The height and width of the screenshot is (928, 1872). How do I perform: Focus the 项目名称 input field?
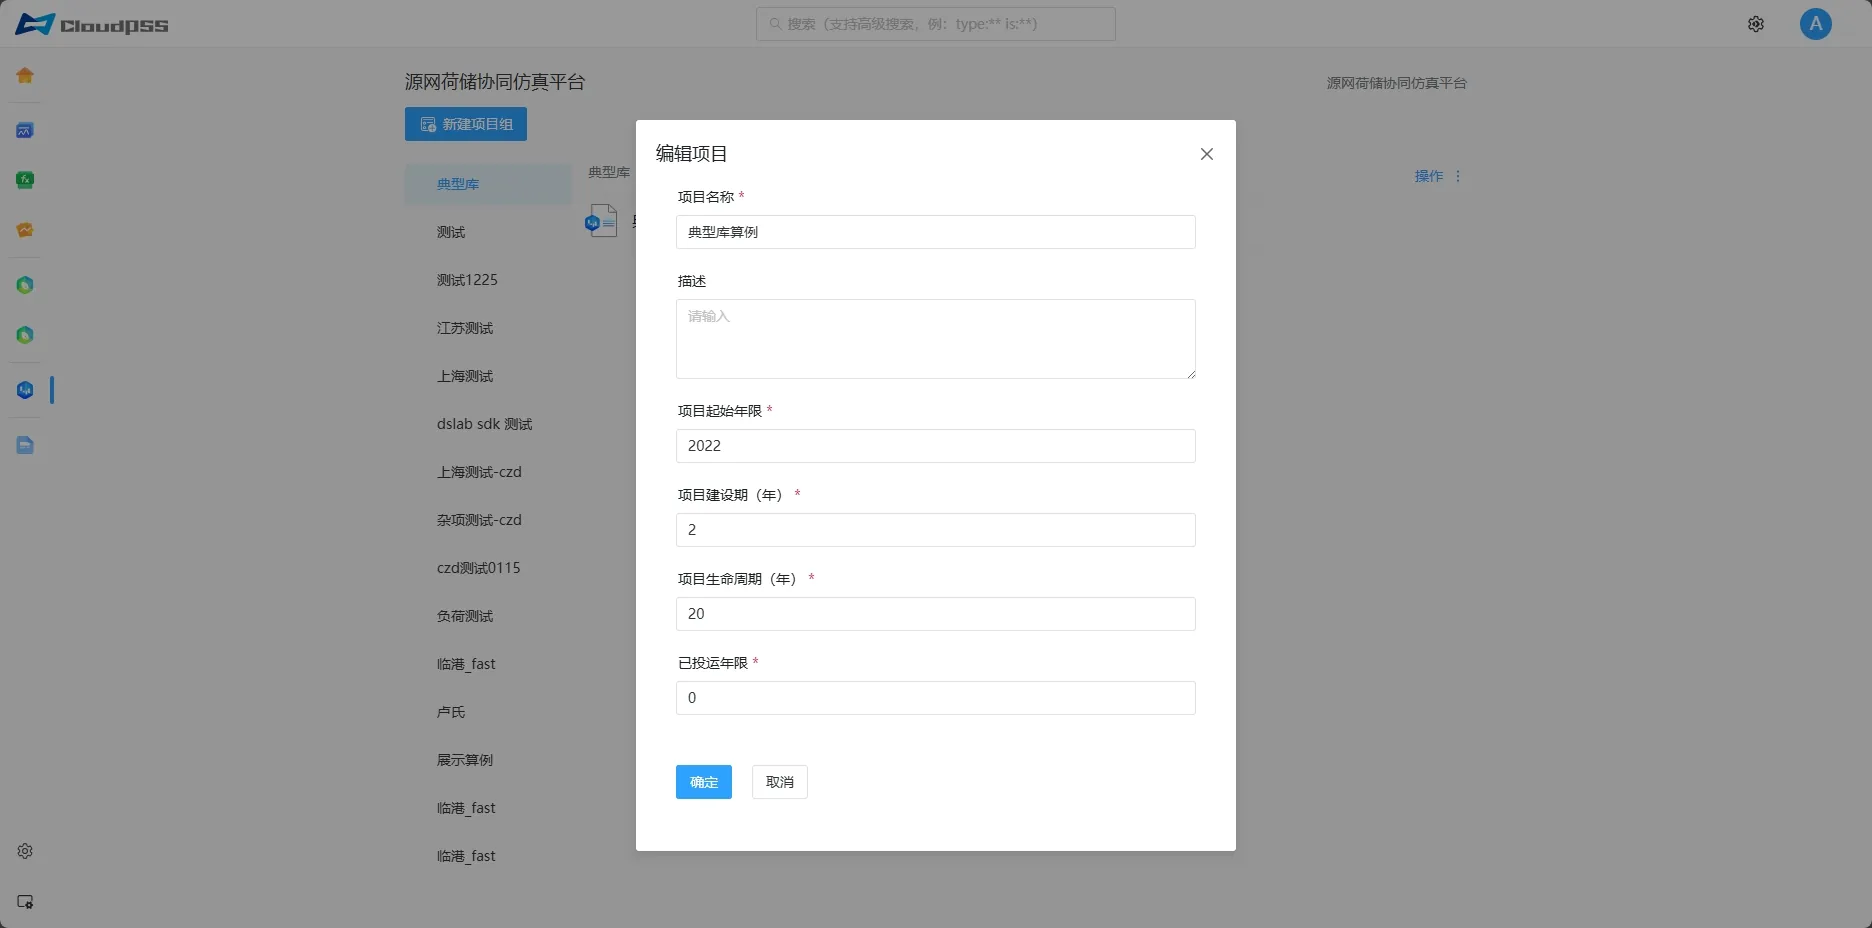[936, 232]
